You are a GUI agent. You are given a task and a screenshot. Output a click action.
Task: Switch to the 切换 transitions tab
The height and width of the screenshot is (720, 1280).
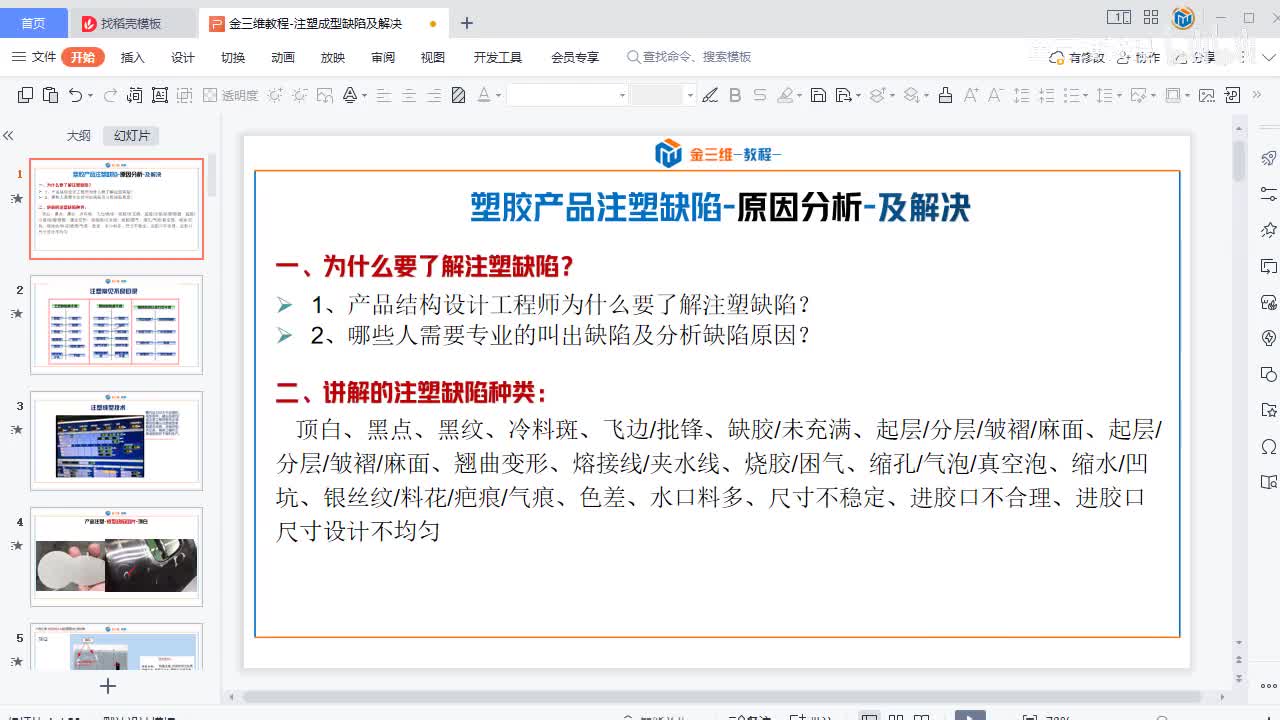click(x=233, y=57)
